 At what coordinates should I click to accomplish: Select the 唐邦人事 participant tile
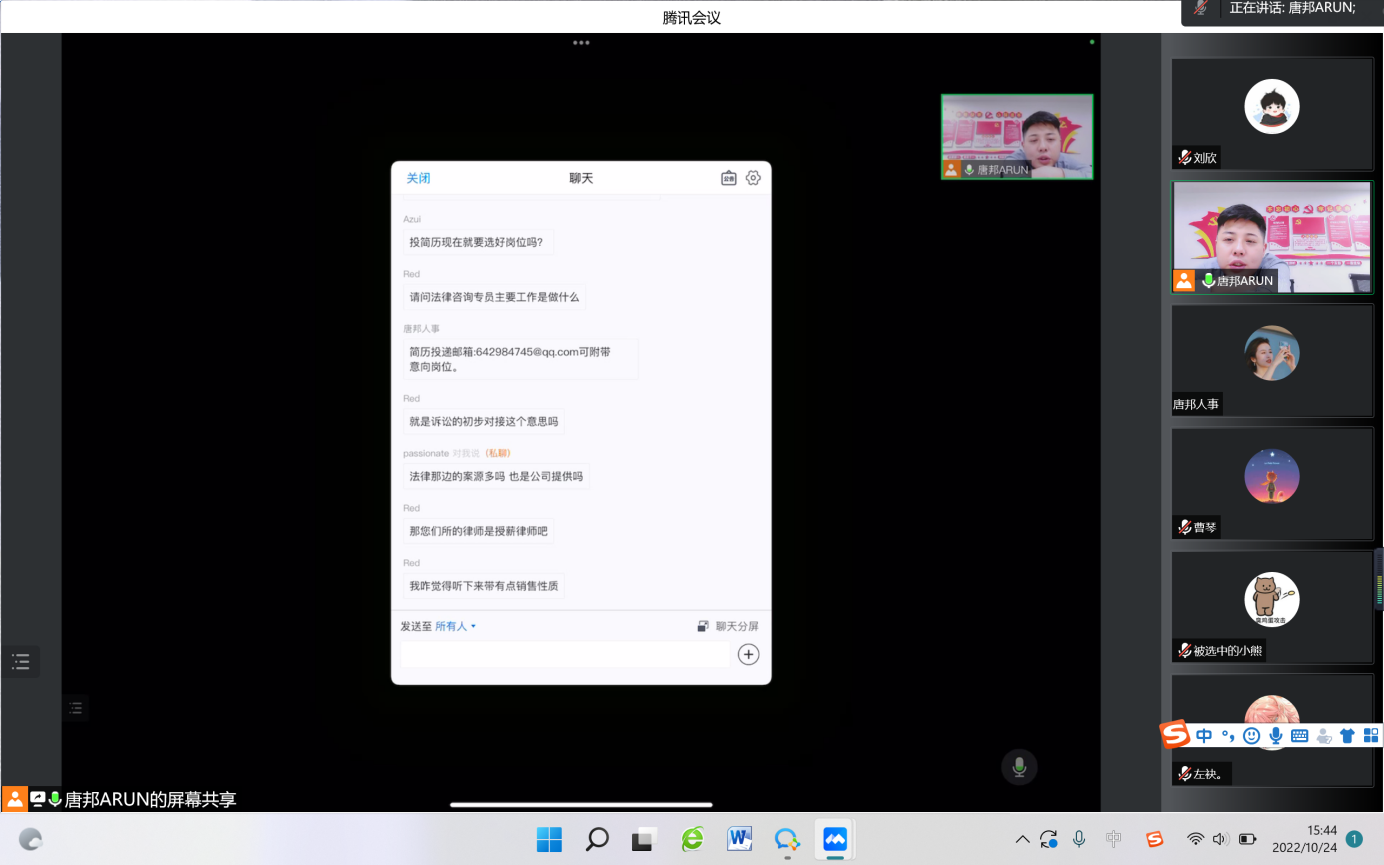coord(1272,361)
